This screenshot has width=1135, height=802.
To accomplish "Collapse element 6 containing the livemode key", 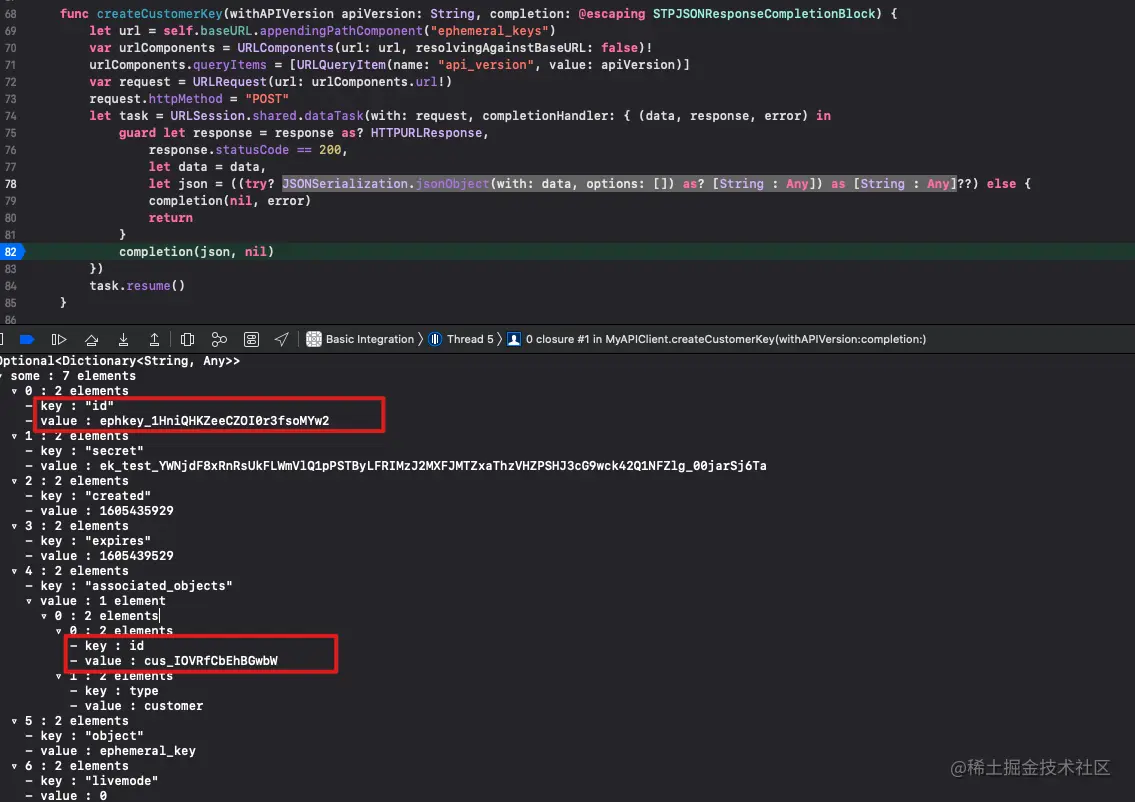I will 14,766.
